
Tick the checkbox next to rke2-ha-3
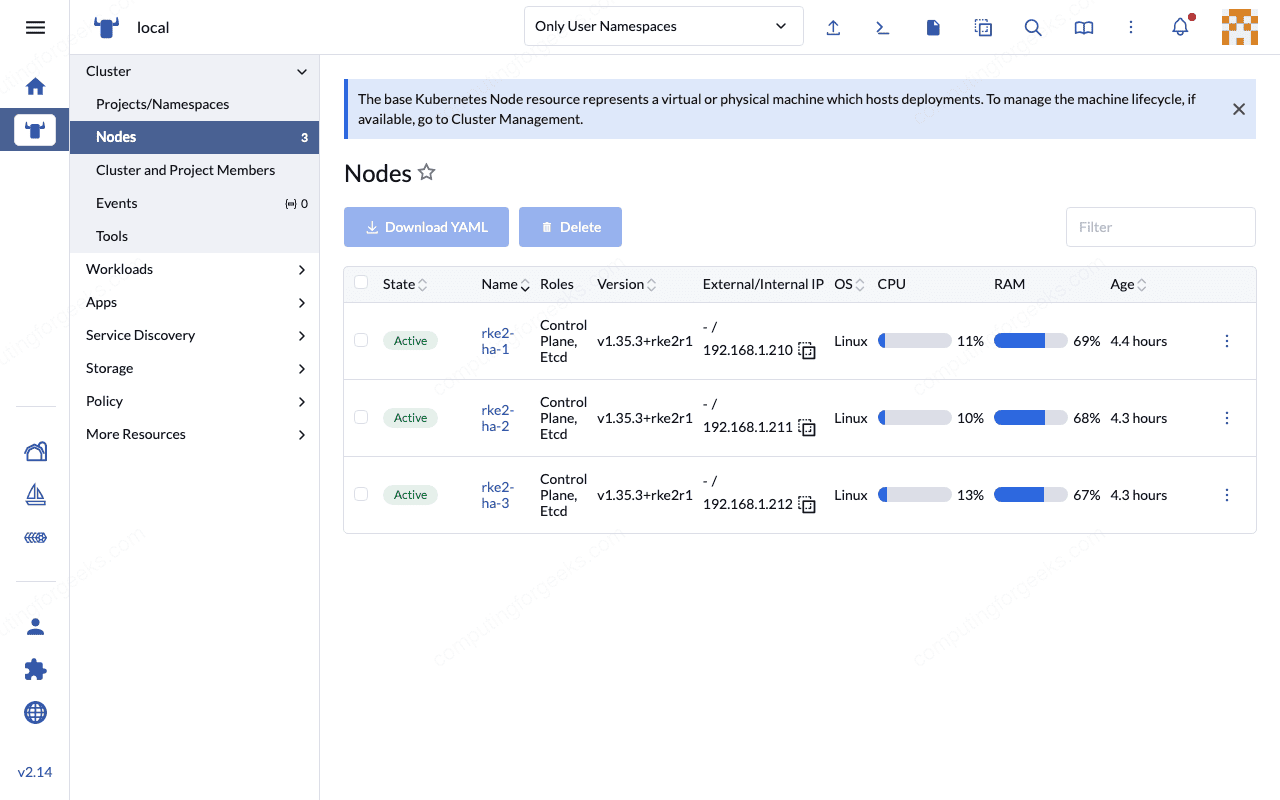point(361,494)
